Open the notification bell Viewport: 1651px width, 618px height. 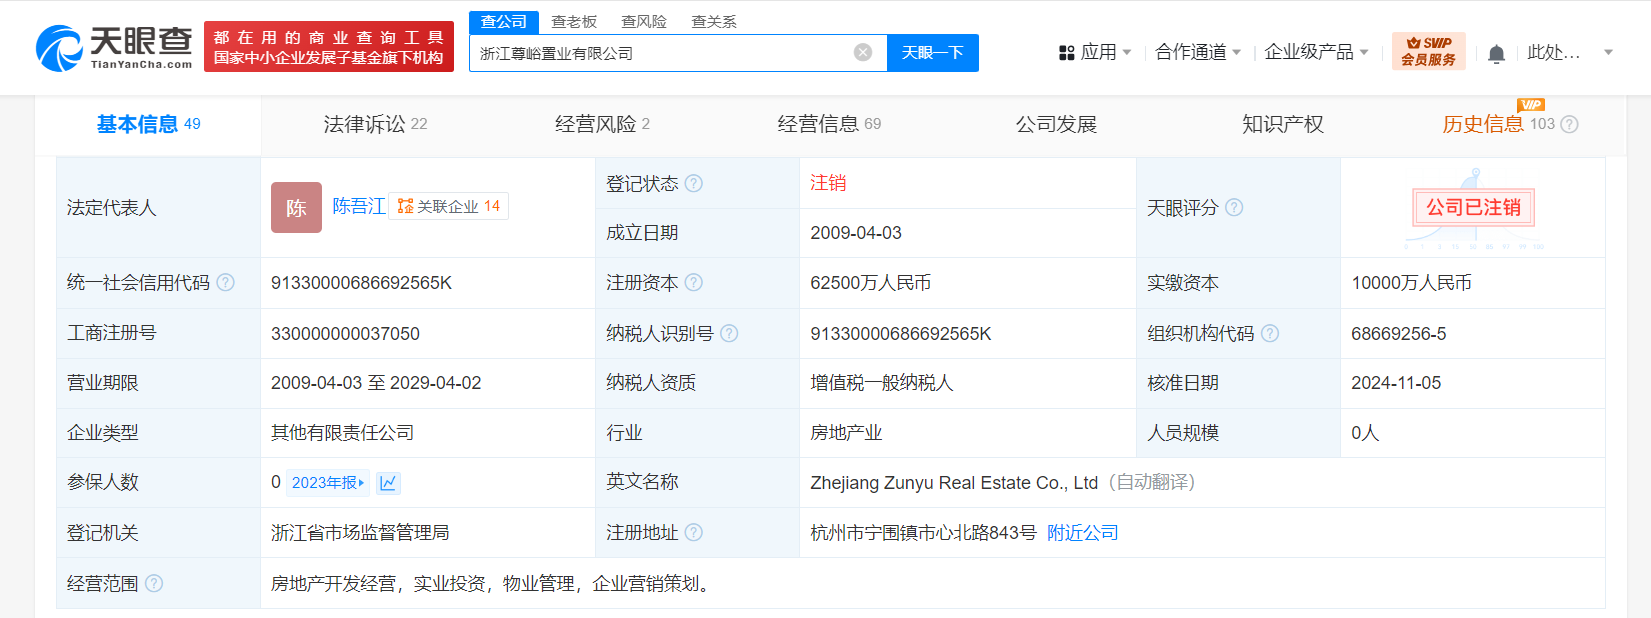pos(1496,53)
